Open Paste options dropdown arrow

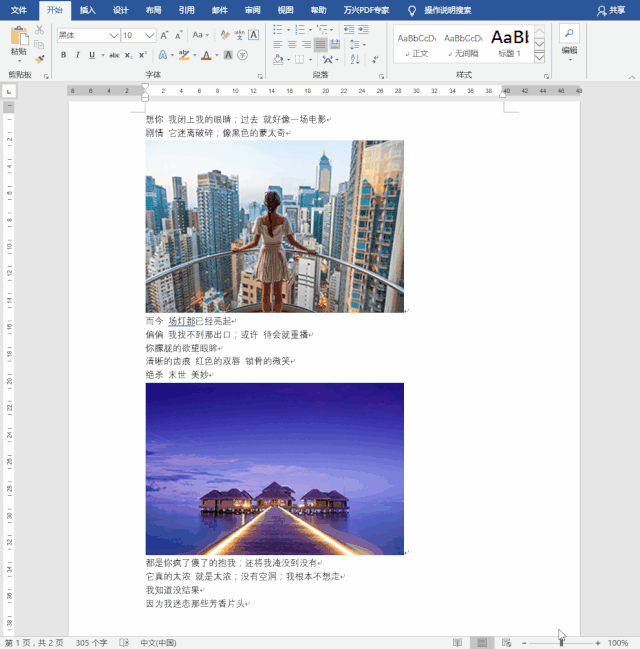point(19,61)
